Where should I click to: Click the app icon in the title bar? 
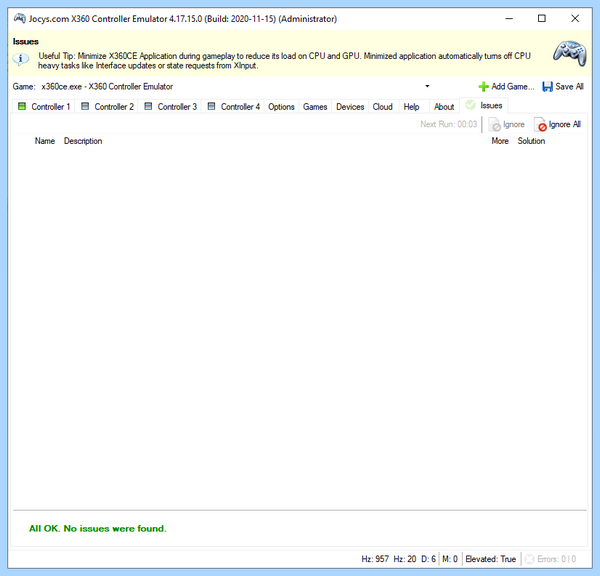click(20, 18)
